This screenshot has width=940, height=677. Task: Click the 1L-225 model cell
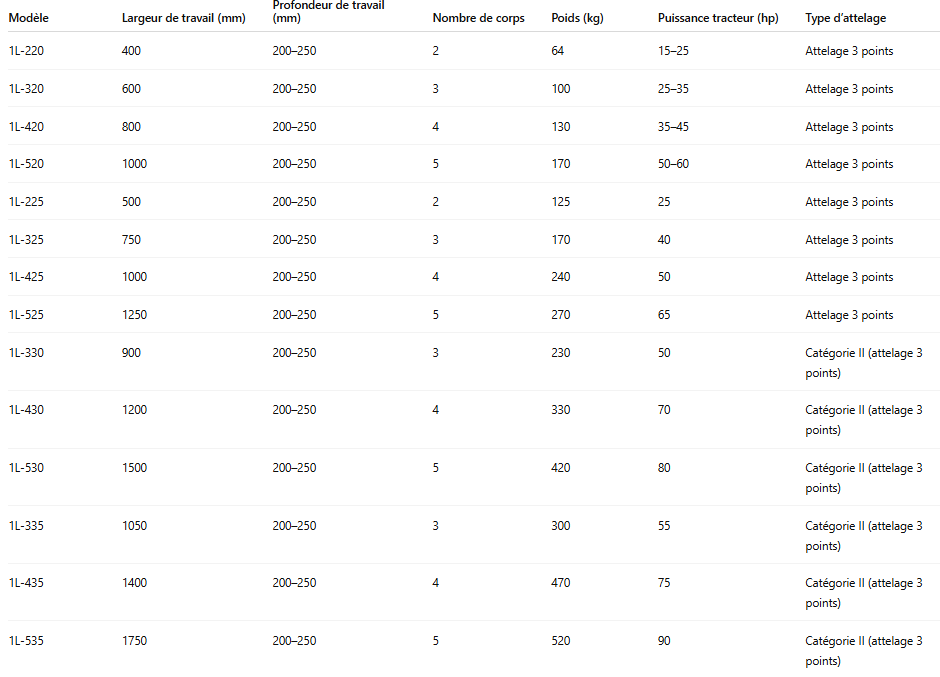[x=26, y=201]
